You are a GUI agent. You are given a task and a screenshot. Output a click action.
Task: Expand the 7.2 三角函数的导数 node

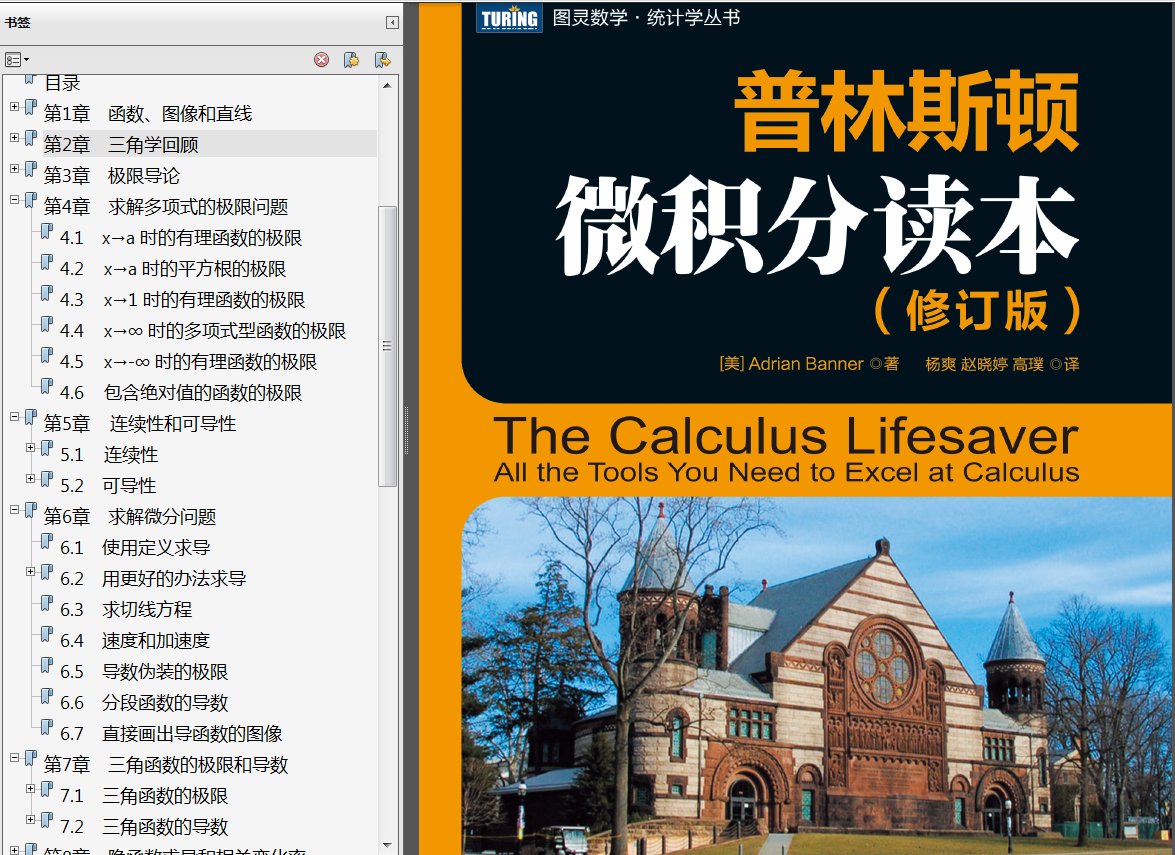click(30, 819)
